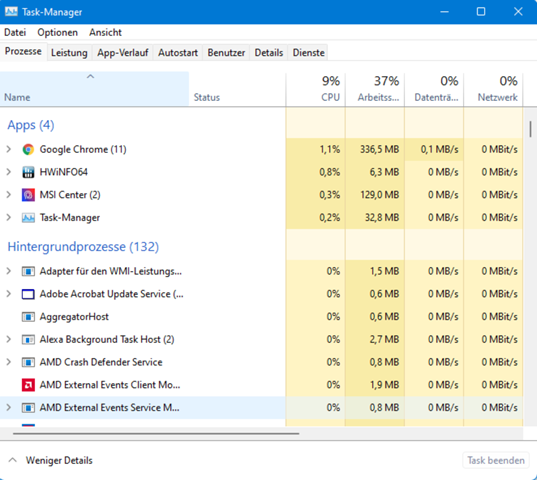Image resolution: width=537 pixels, height=480 pixels.
Task: Open the Ansicht menu
Action: 105,33
